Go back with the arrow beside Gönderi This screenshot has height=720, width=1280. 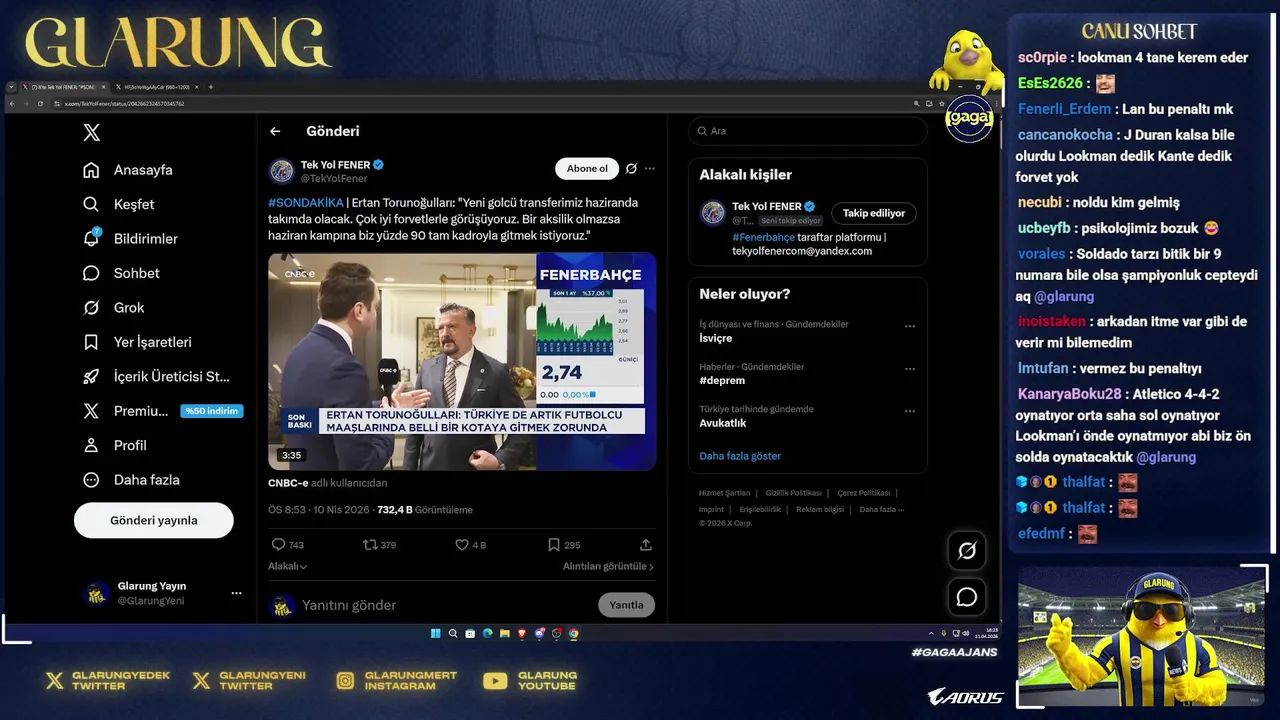[275, 131]
